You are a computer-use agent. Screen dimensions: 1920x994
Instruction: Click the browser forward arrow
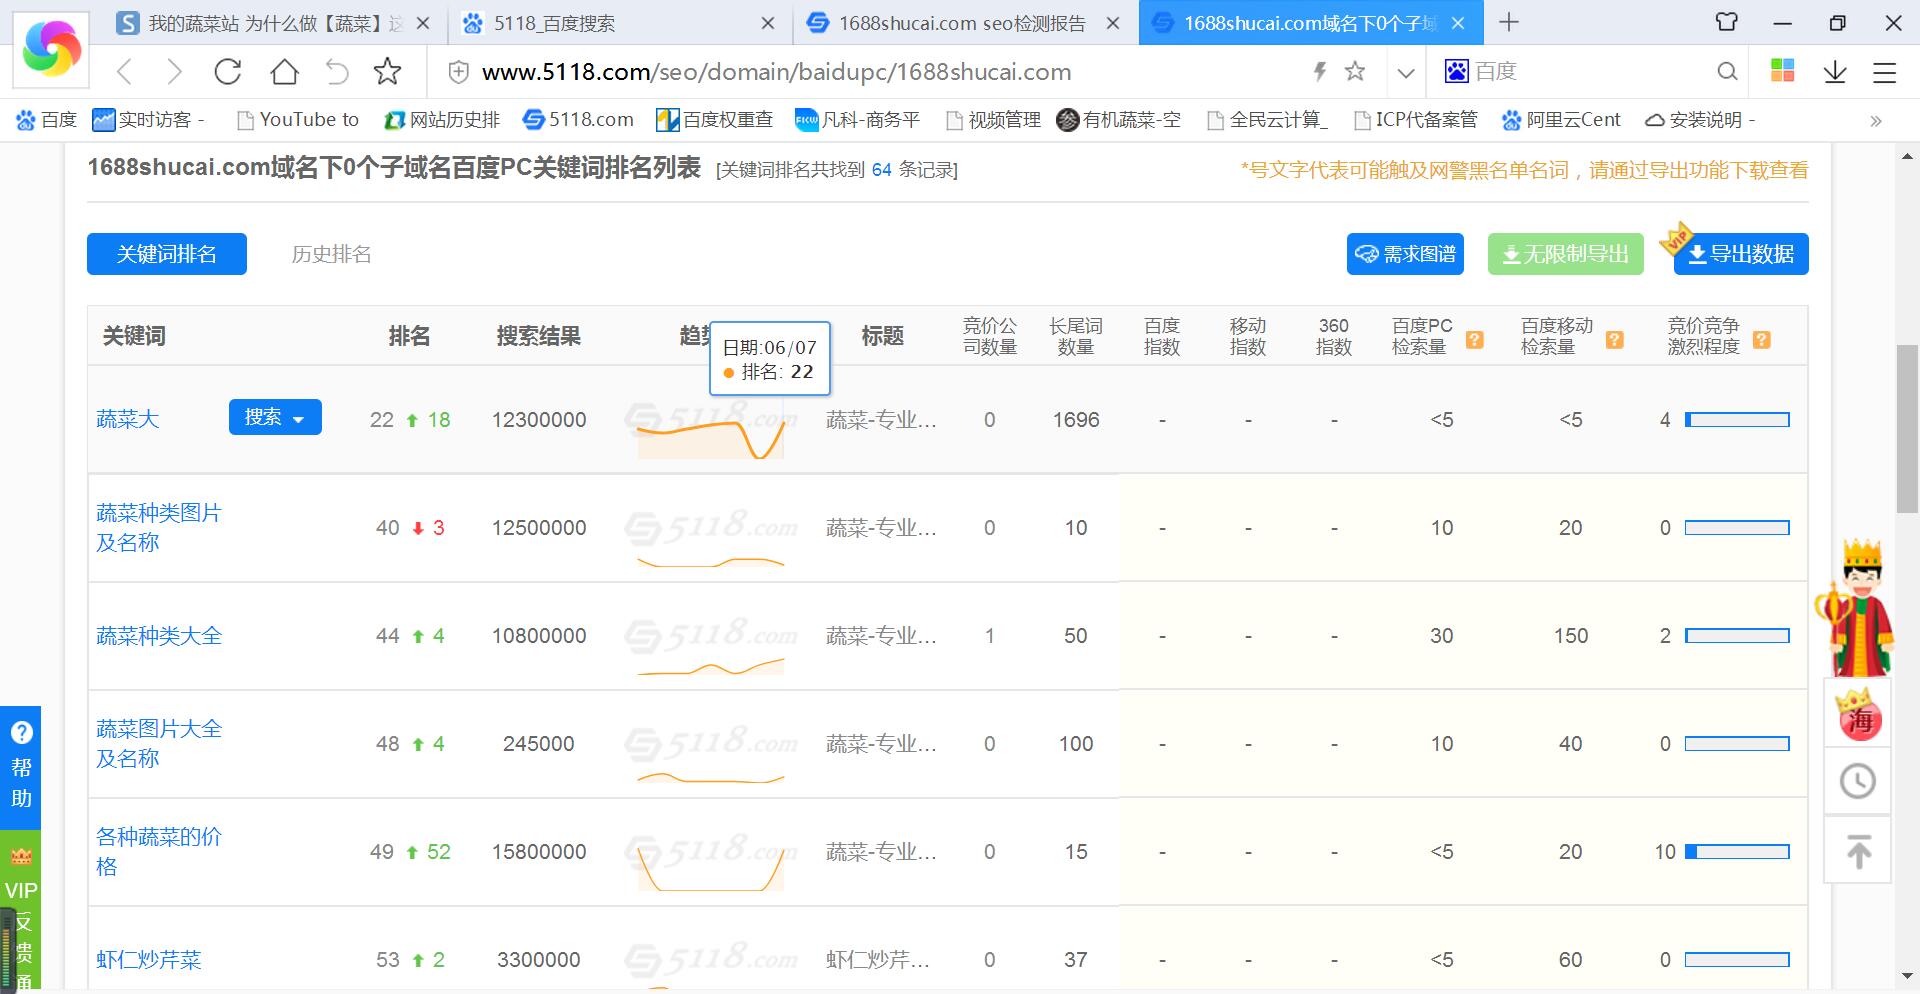click(x=174, y=72)
